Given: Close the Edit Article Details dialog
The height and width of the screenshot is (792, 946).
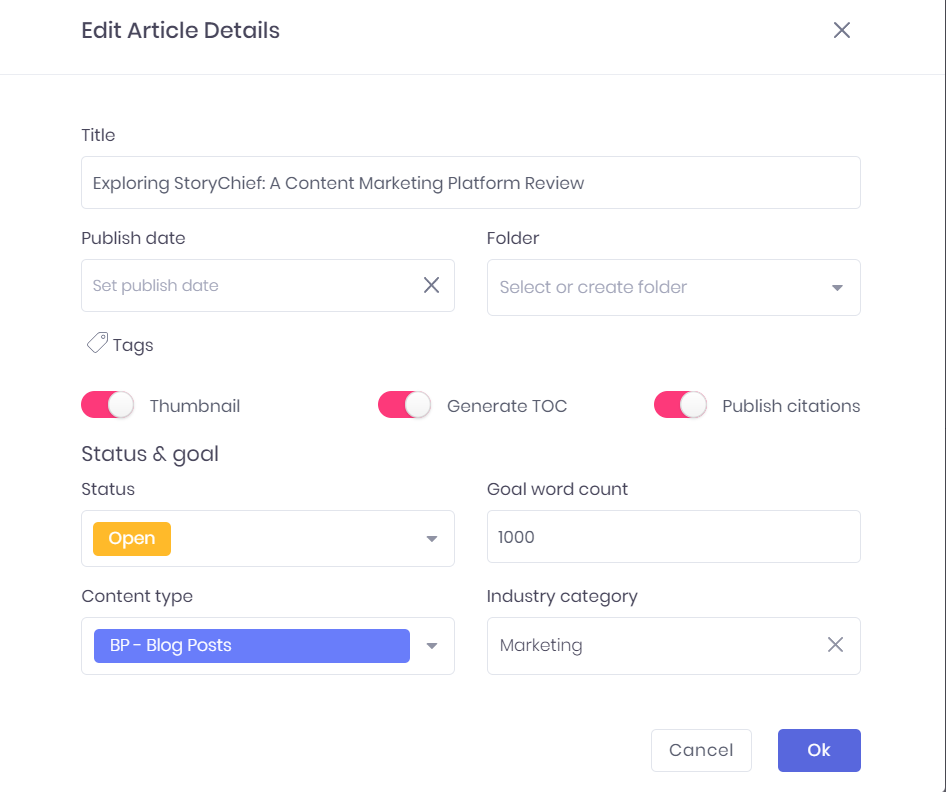Looking at the screenshot, I should point(842,30).
